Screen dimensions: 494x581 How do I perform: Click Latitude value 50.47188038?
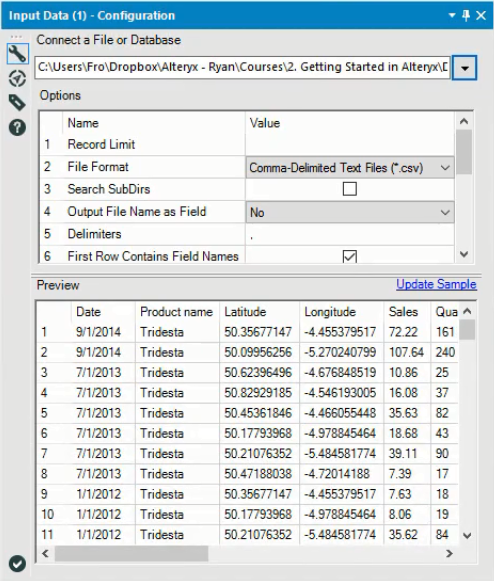coord(258,474)
